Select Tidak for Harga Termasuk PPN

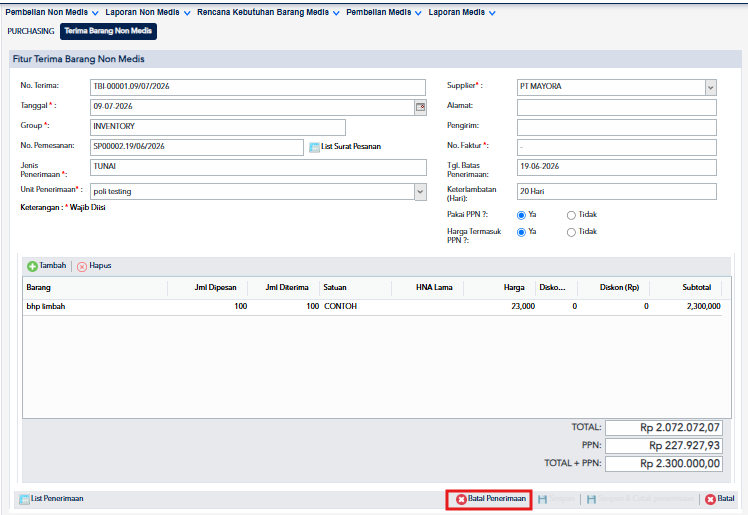[571, 232]
